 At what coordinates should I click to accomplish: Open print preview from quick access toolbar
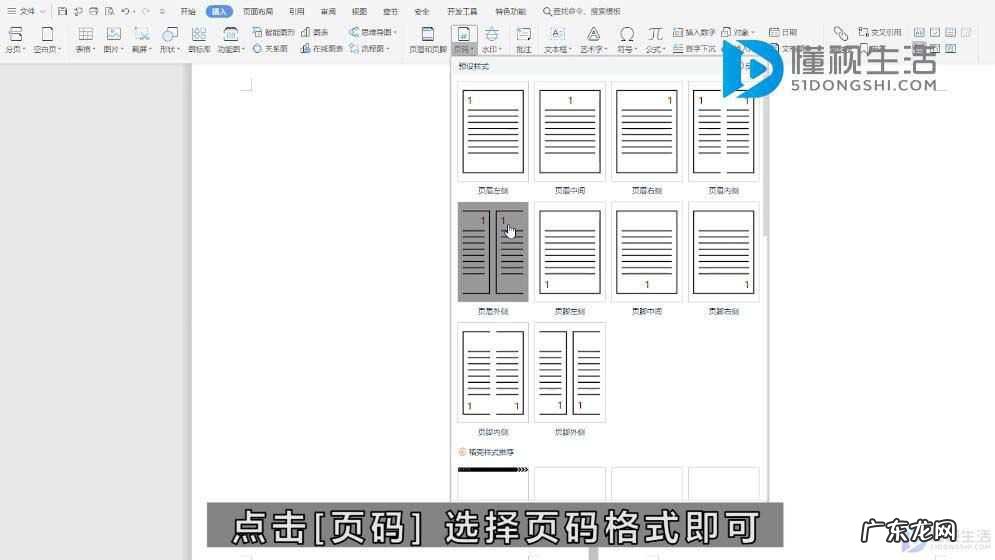point(109,11)
